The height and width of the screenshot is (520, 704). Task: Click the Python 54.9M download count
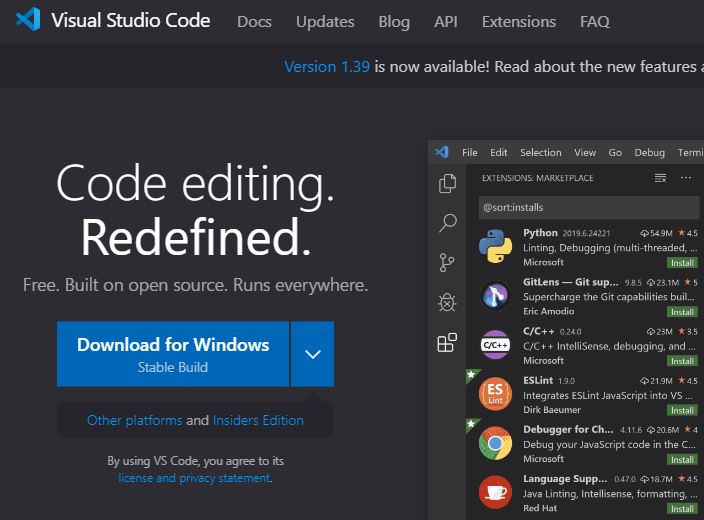click(656, 233)
